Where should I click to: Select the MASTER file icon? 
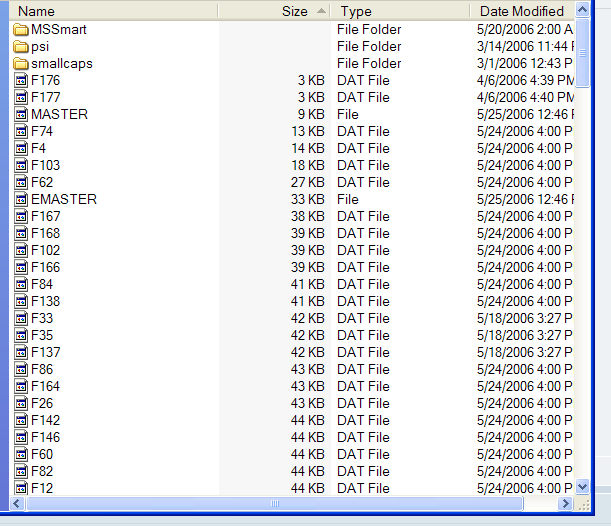pyautogui.click(x=21, y=115)
